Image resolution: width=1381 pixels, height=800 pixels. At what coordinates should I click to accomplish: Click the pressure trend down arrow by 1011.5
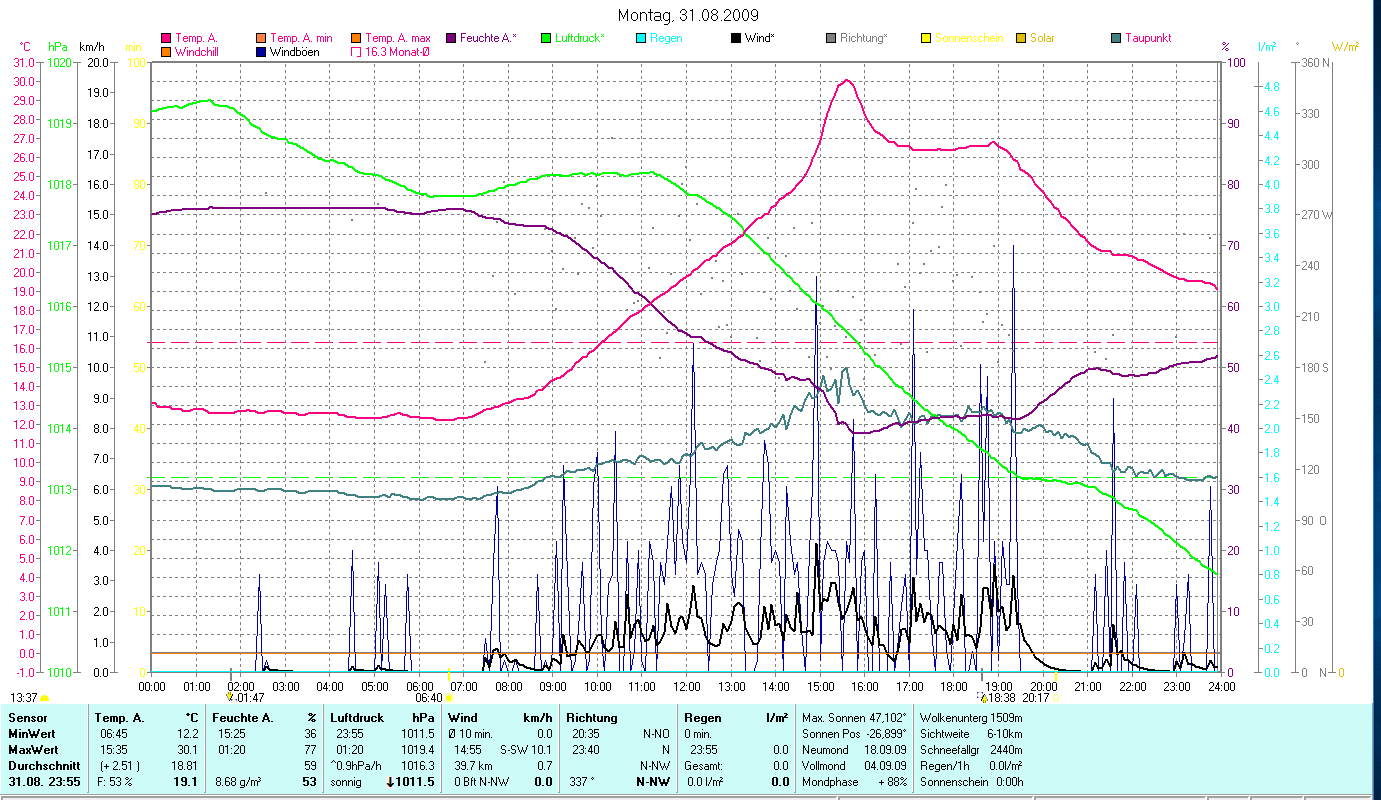(x=389, y=782)
